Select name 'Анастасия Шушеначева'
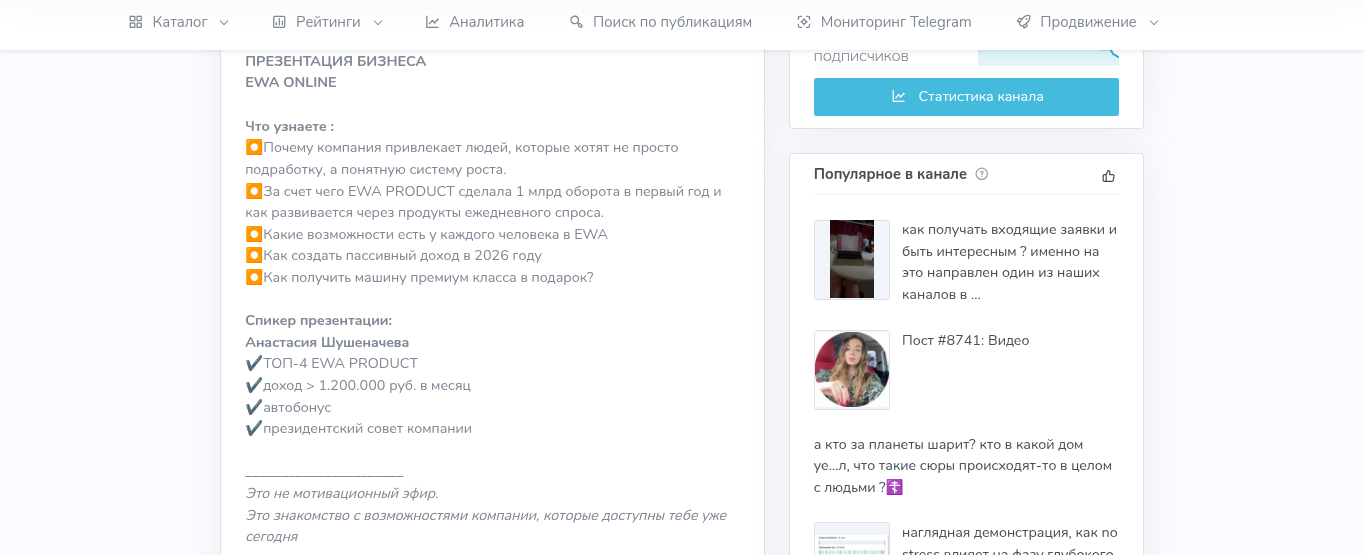This screenshot has height=555, width=1364. pos(327,343)
